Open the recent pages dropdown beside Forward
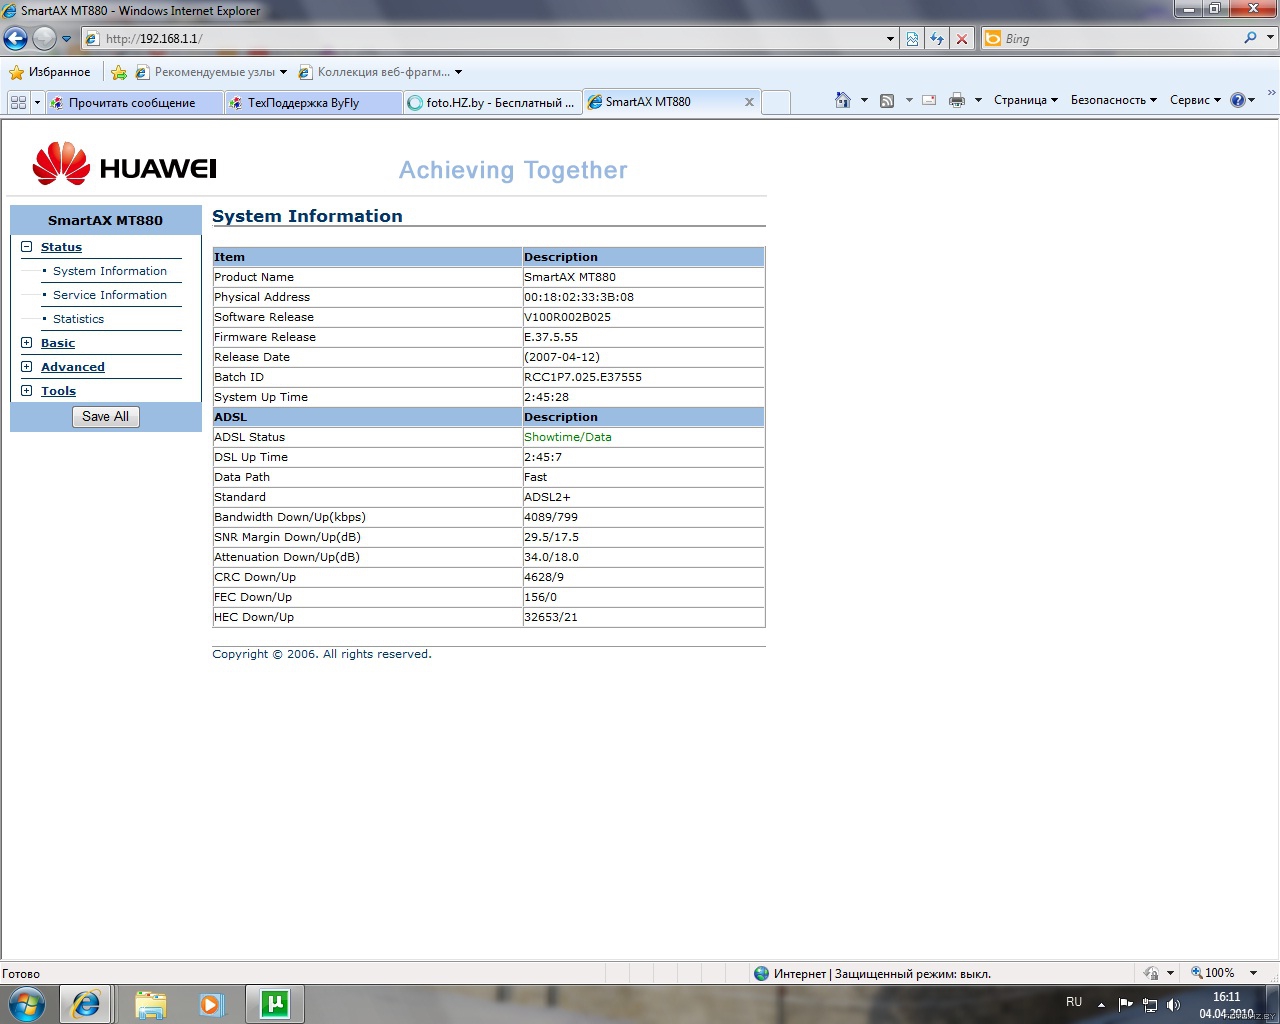1280x1024 pixels. (x=67, y=39)
